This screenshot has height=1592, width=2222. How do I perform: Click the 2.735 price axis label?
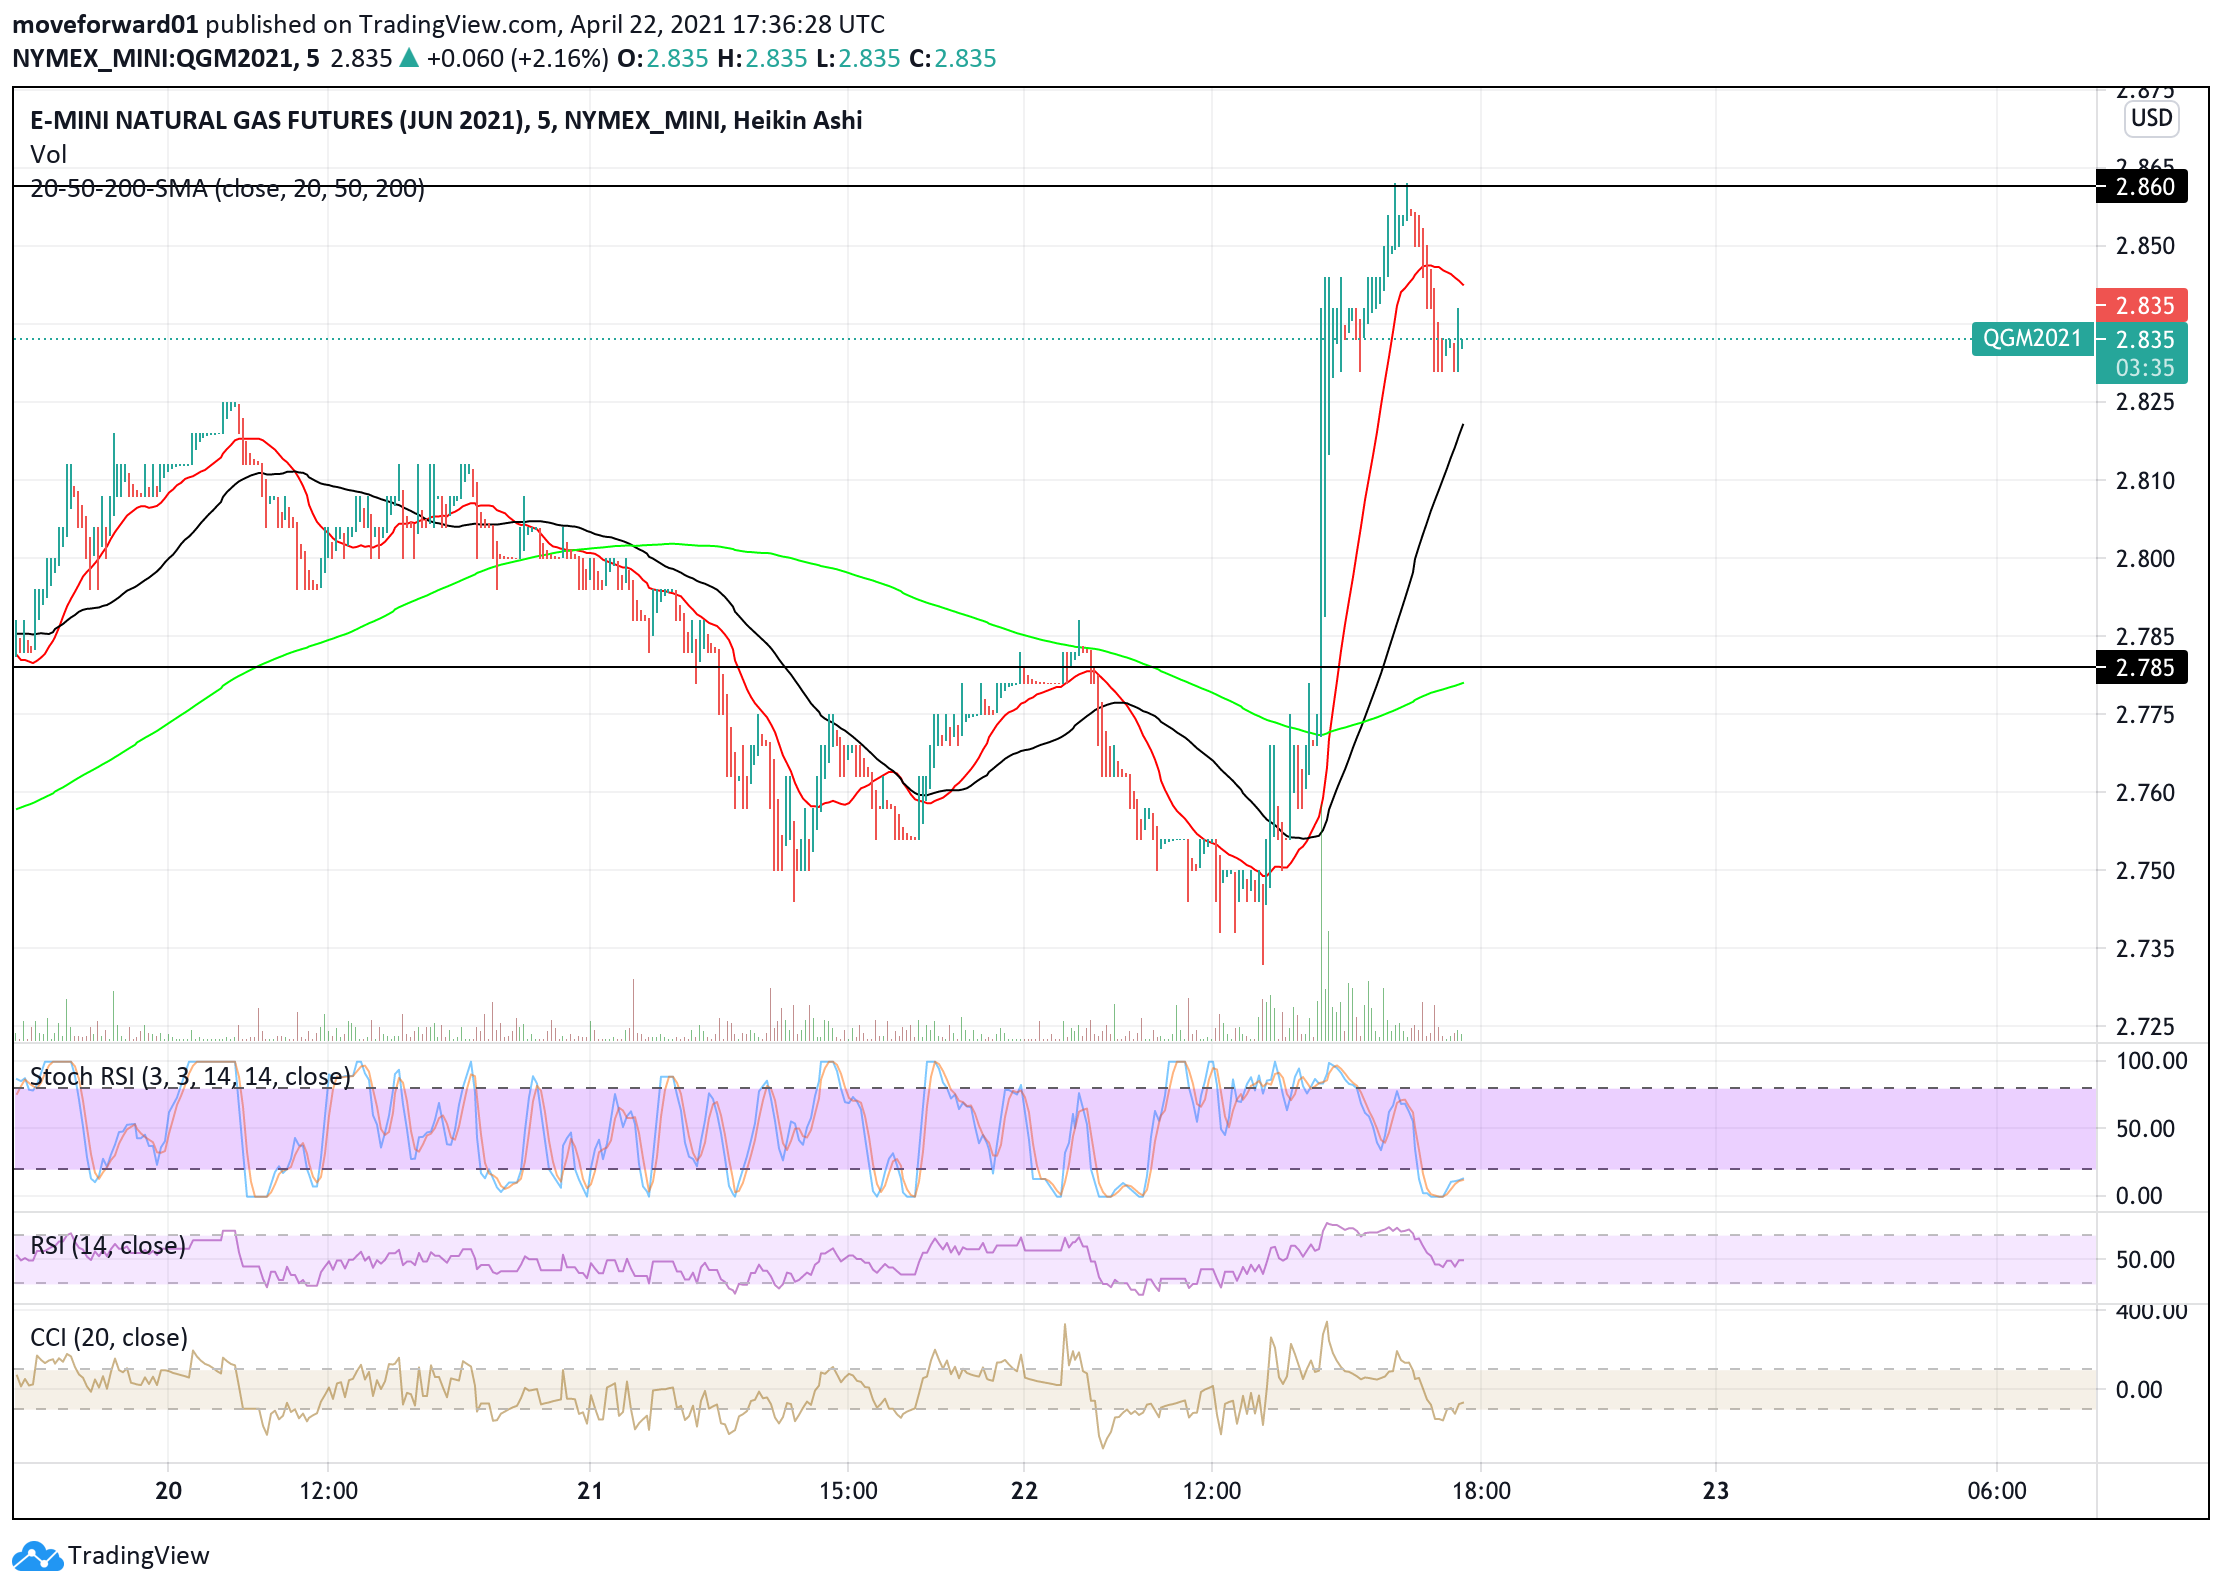click(x=2144, y=949)
